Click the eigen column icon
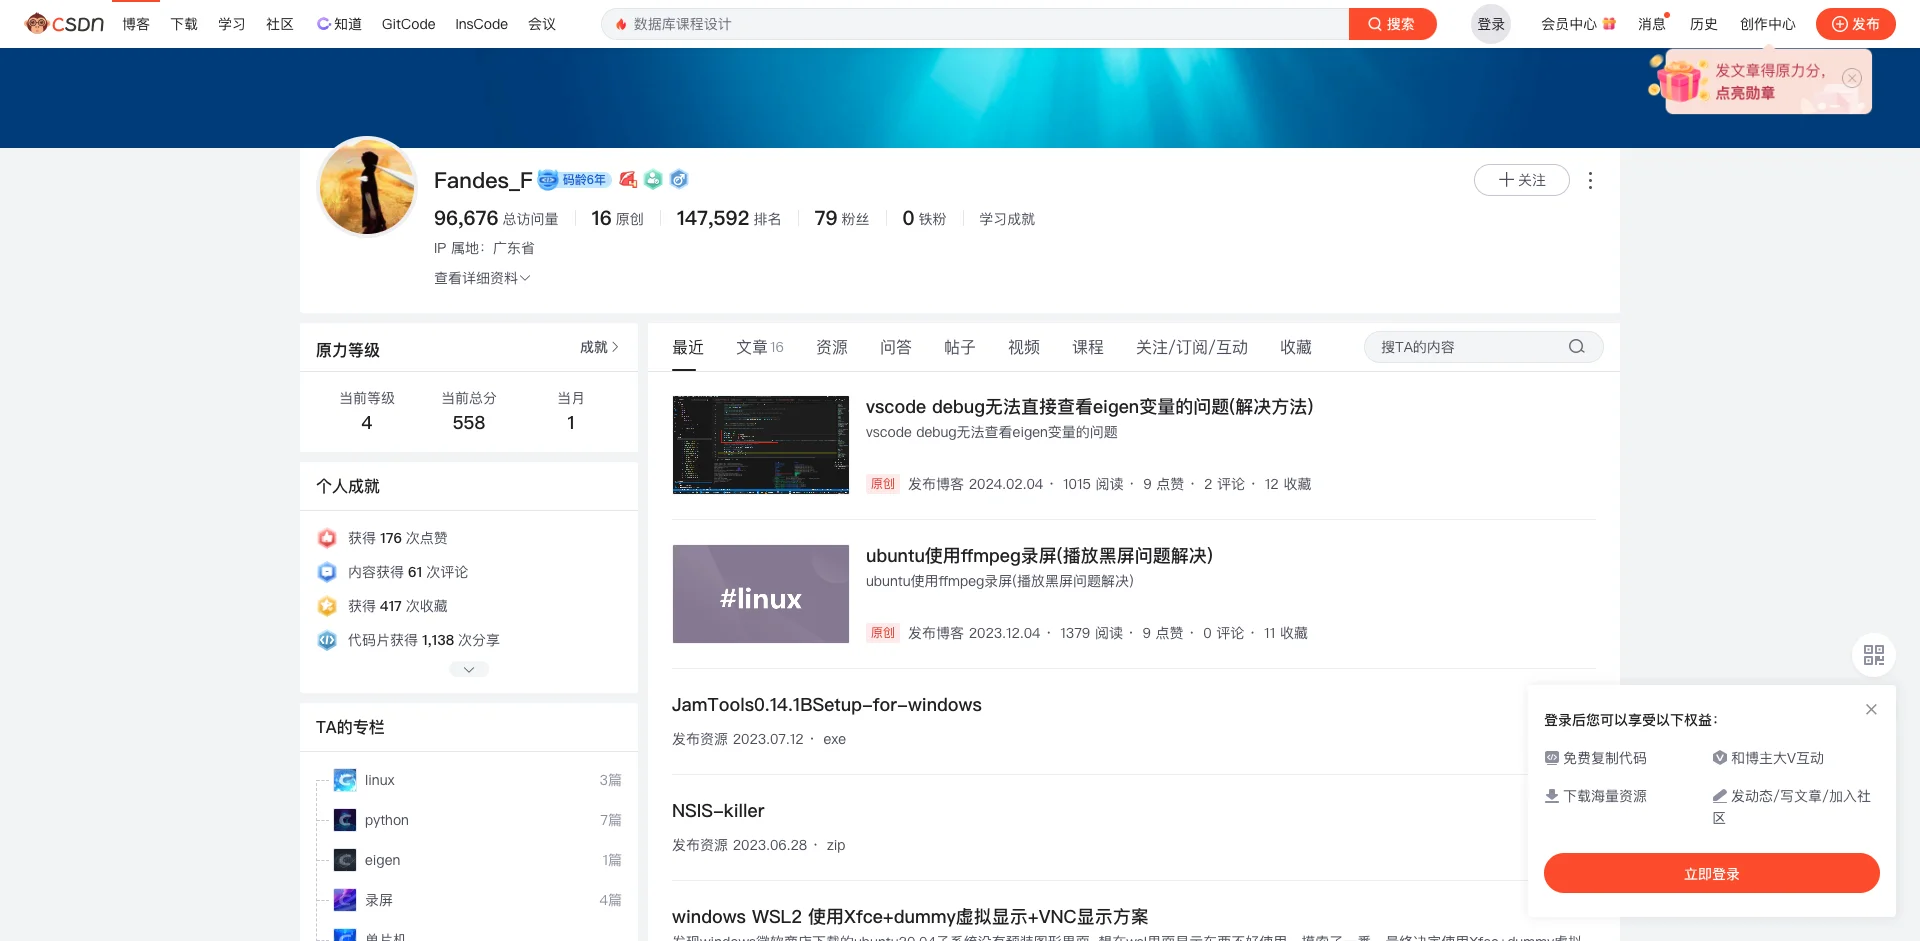 click(345, 860)
